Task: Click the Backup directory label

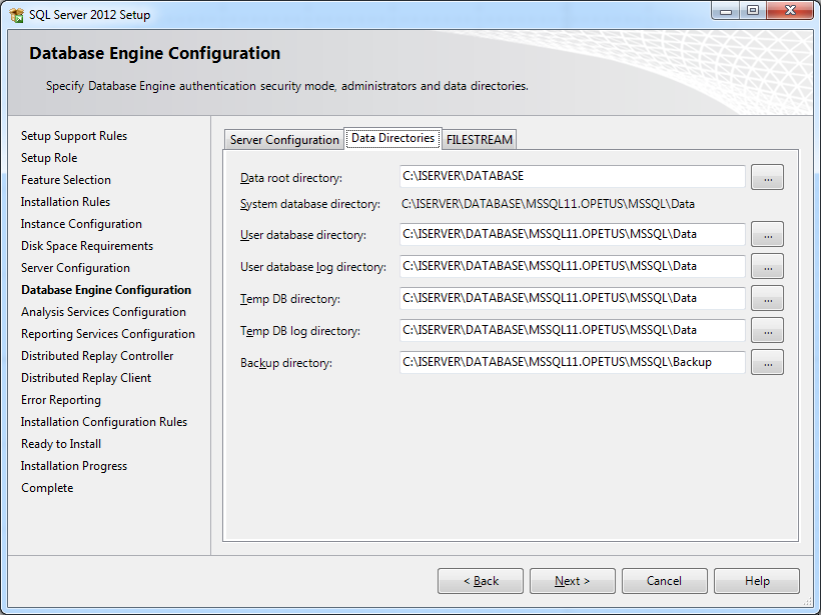Action: (286, 363)
